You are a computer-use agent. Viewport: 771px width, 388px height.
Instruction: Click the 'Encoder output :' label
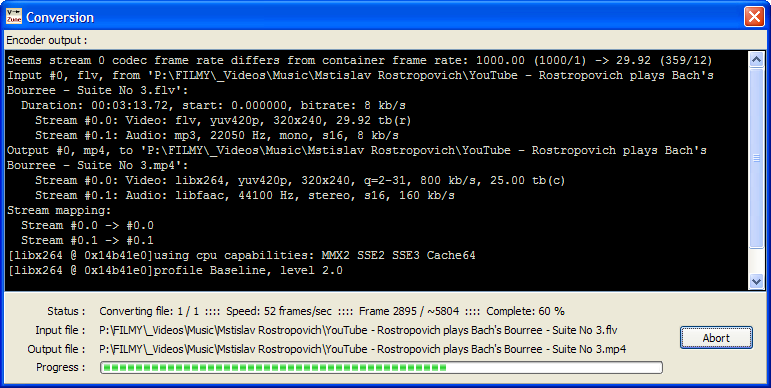click(47, 40)
